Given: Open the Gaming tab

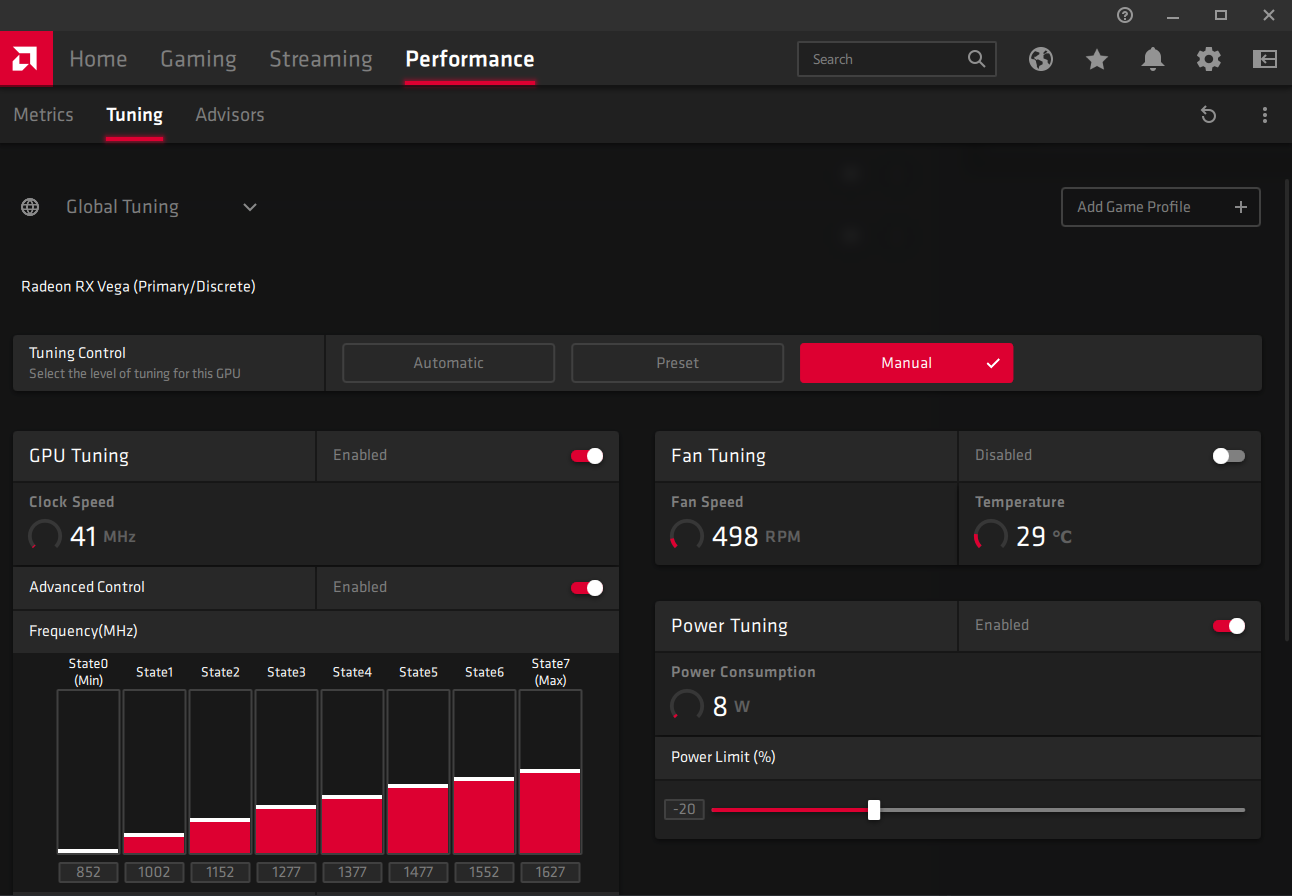Looking at the screenshot, I should pyautogui.click(x=198, y=59).
